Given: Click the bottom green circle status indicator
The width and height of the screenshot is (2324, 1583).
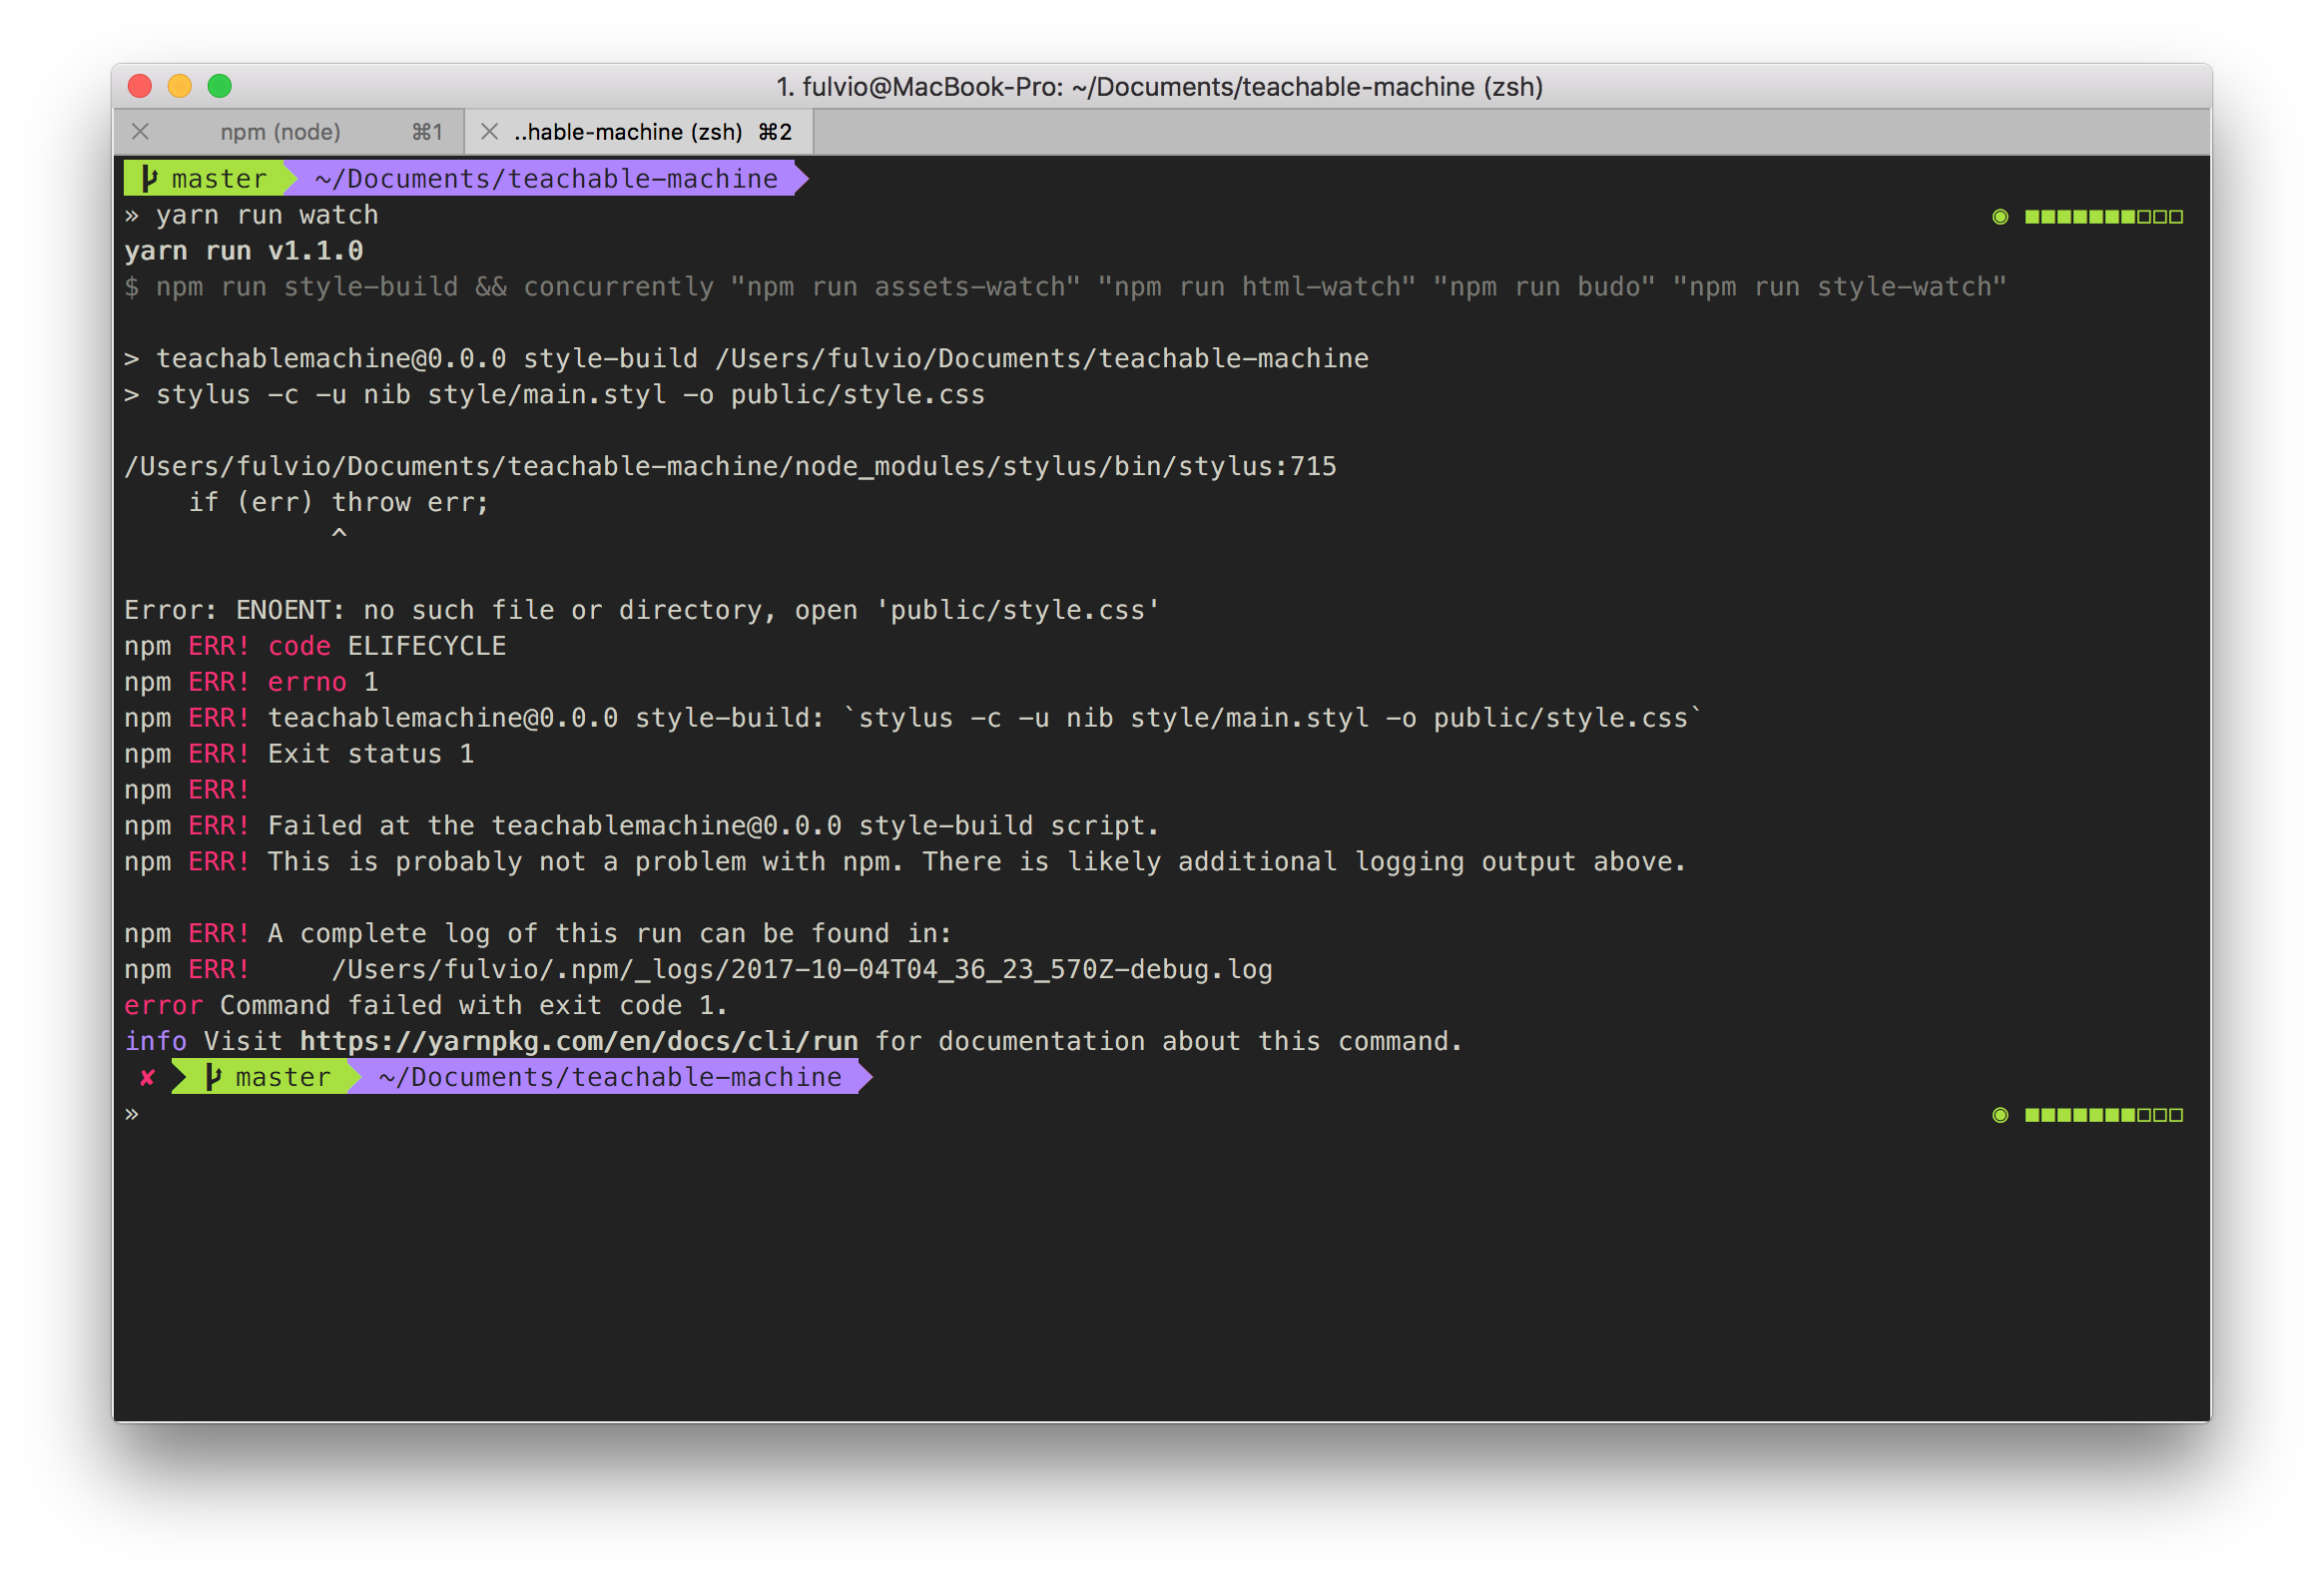Looking at the screenshot, I should [x=1999, y=1115].
